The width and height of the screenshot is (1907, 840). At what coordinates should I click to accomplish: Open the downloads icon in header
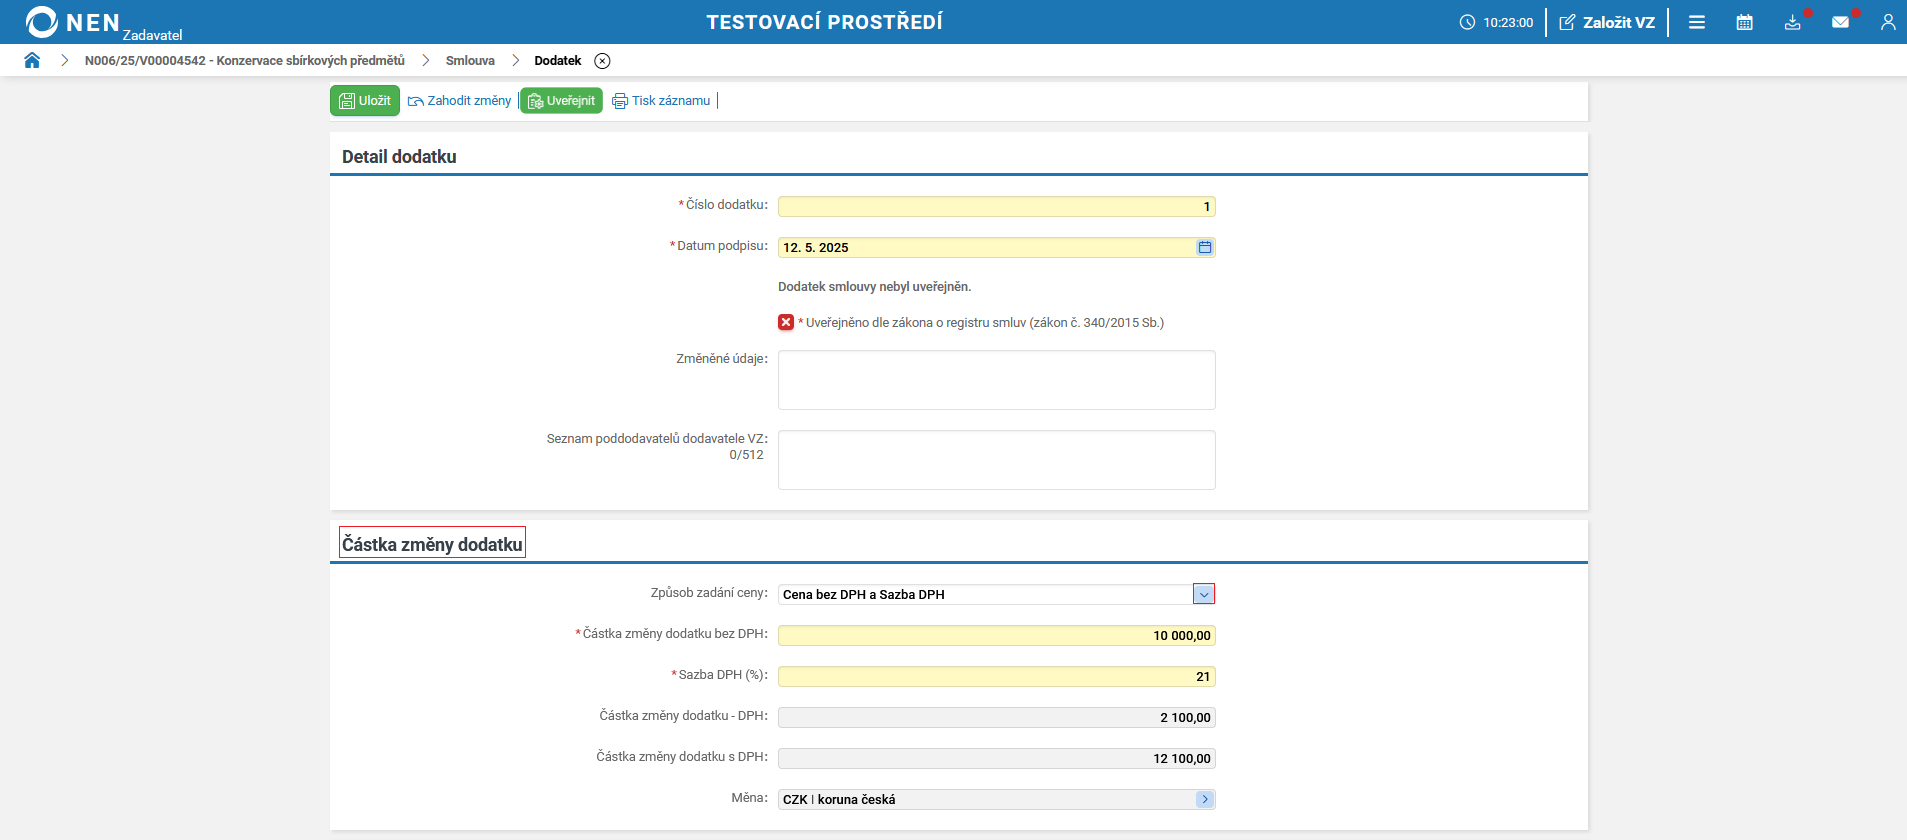[x=1792, y=22]
